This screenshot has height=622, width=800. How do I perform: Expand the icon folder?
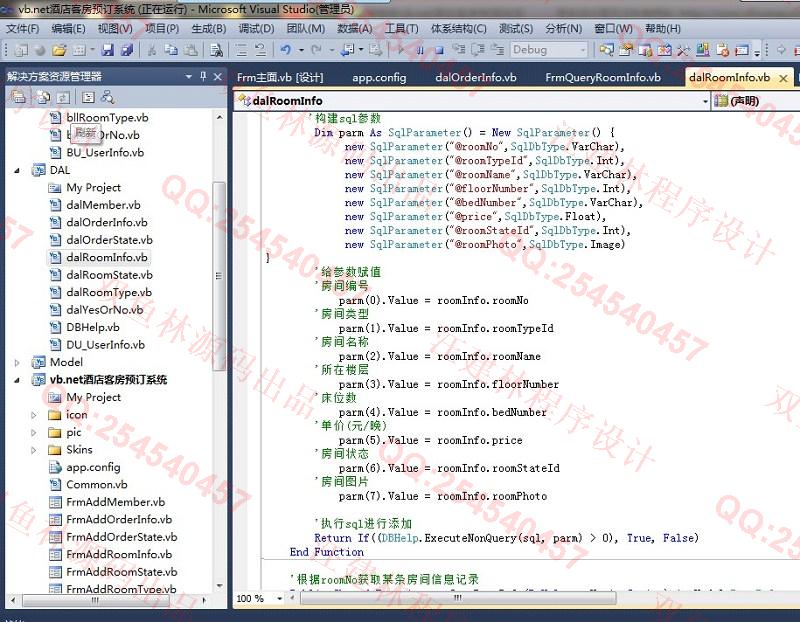pyautogui.click(x=34, y=415)
